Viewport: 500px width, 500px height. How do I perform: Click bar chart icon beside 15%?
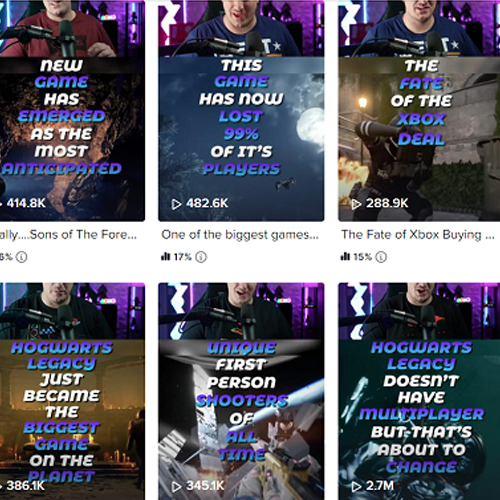click(x=345, y=257)
